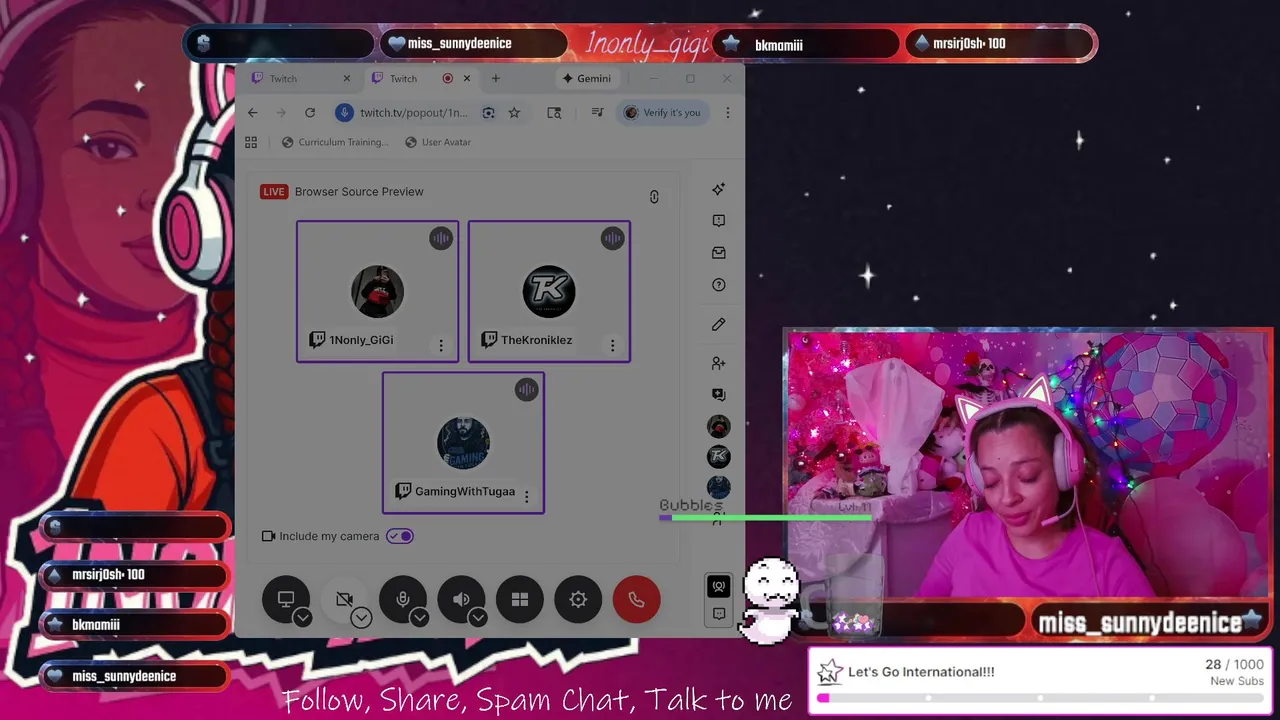Click the microphone icon in the address bar

(x=344, y=113)
